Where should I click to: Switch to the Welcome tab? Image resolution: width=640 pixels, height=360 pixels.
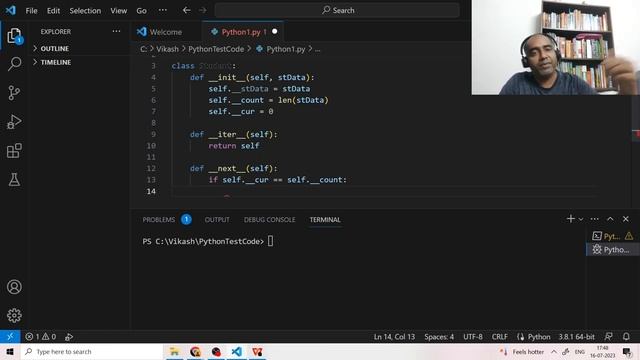tap(166, 32)
